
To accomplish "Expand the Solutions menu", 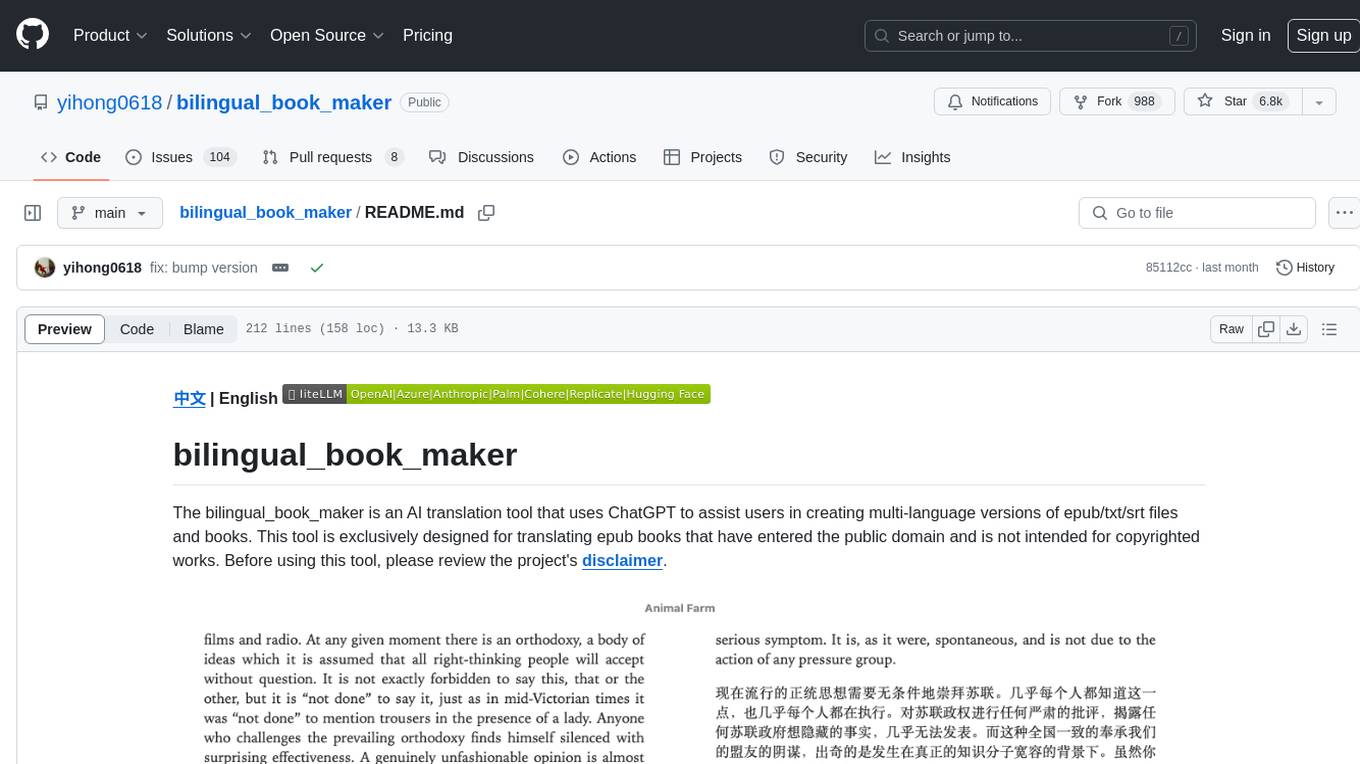I will point(207,35).
